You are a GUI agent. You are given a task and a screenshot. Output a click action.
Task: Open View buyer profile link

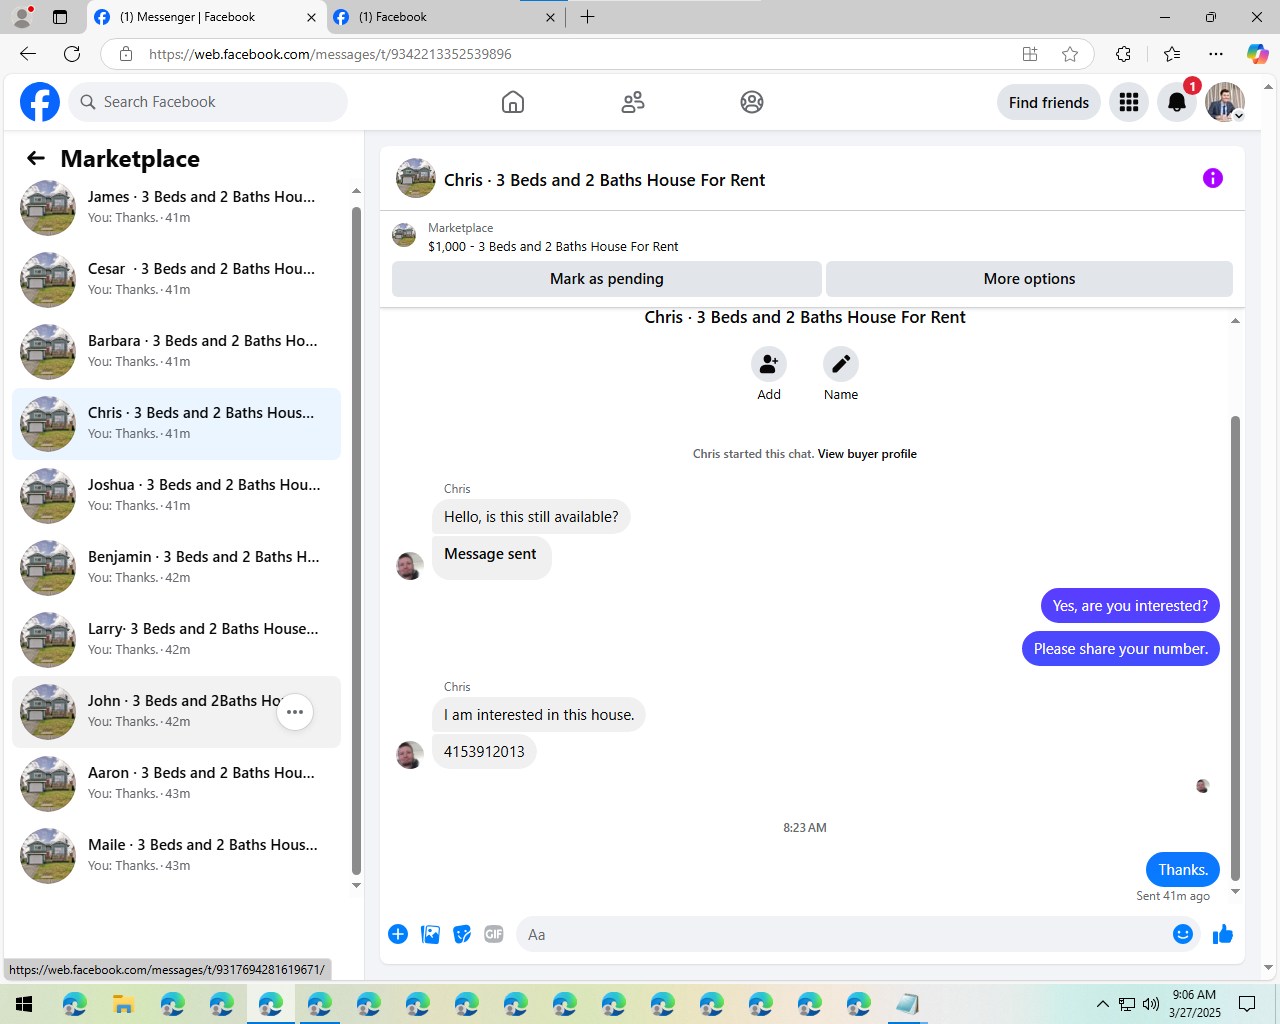867,454
